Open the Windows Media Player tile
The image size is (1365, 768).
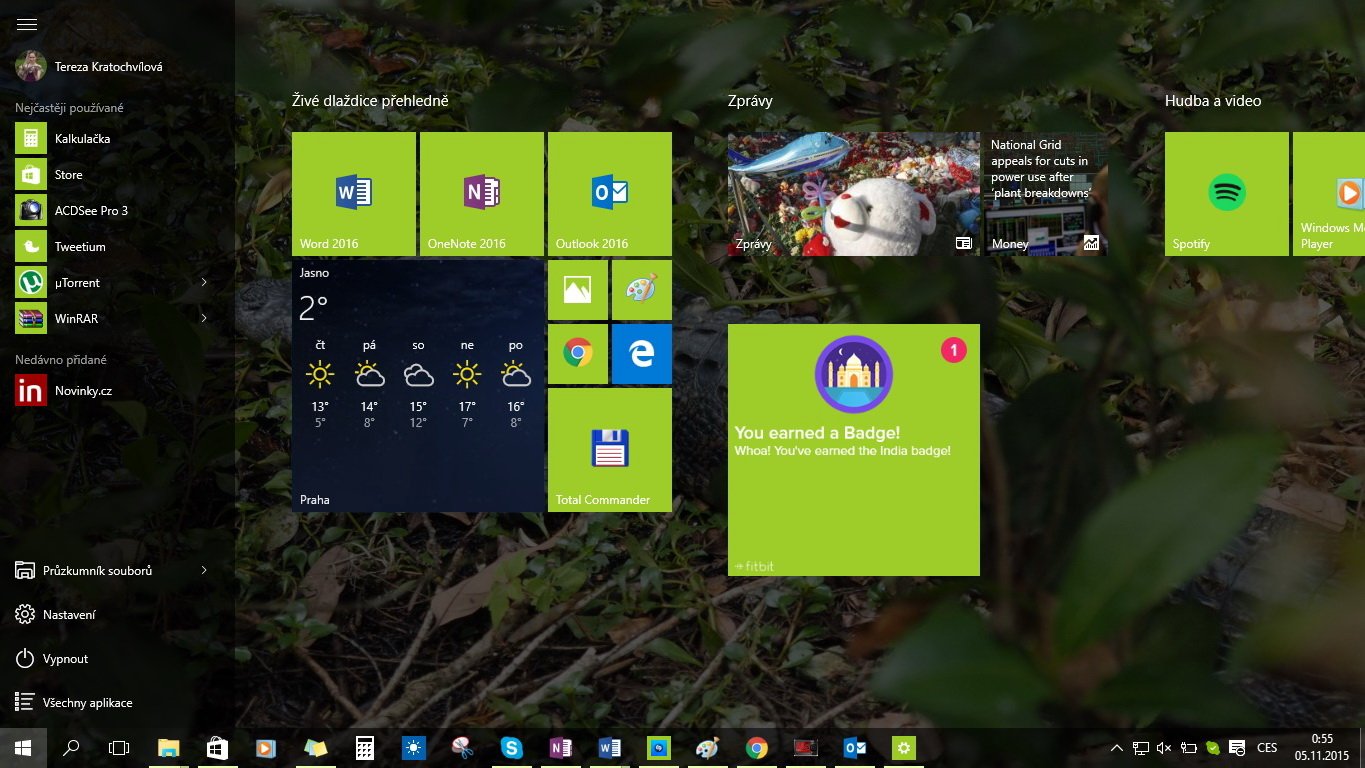[x=1329, y=194]
